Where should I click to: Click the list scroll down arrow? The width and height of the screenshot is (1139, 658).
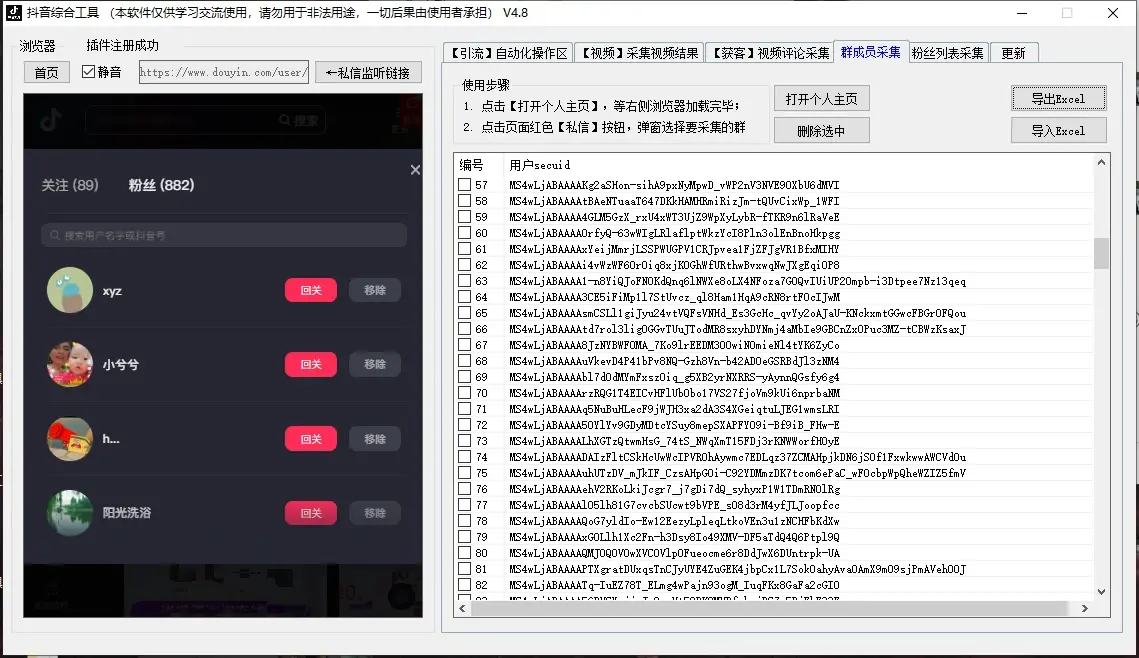[x=1101, y=592]
